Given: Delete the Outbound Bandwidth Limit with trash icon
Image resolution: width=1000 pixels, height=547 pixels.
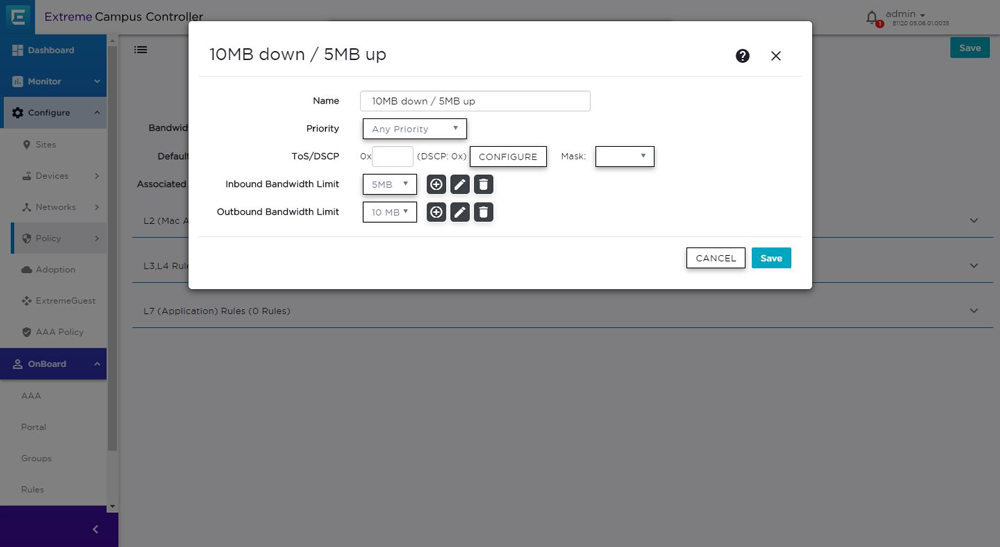Looking at the screenshot, I should pos(483,212).
